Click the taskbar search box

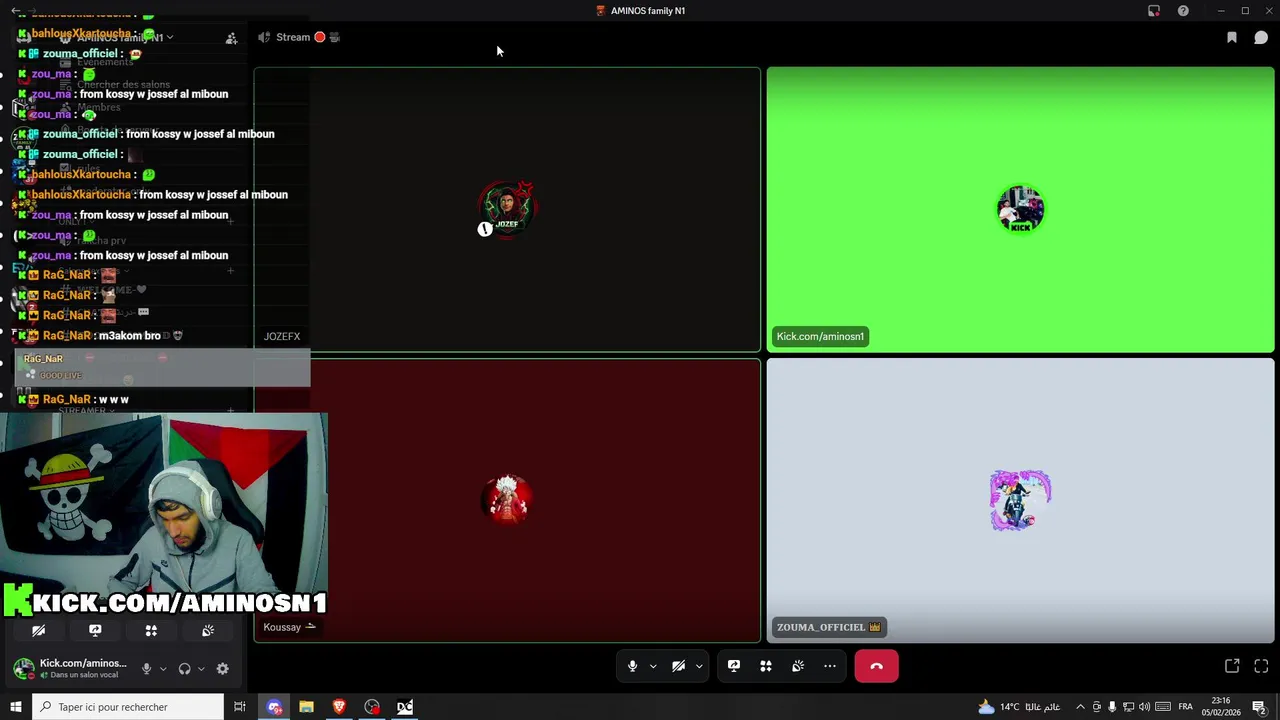pyautogui.click(x=128, y=707)
